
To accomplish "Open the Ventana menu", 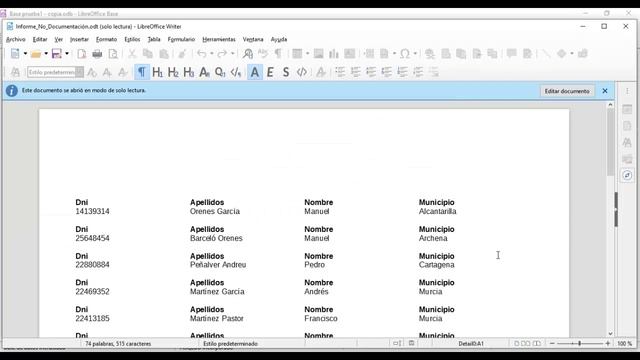I will 253,40.
